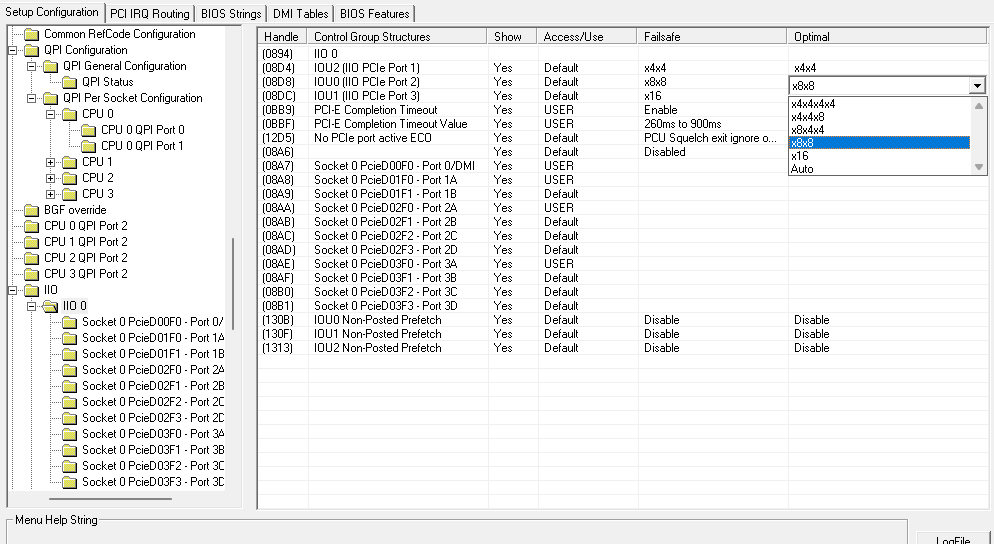The height and width of the screenshot is (544, 994).
Task: Switch to DMI Tables tab
Action: click(300, 13)
